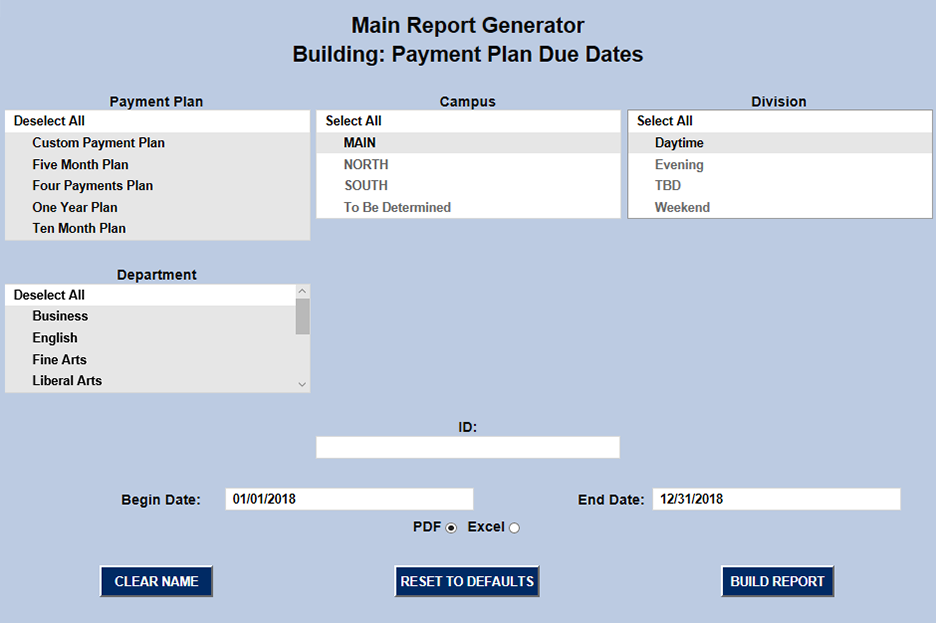Select the PDF radio button
This screenshot has height=623, width=936.
click(451, 528)
